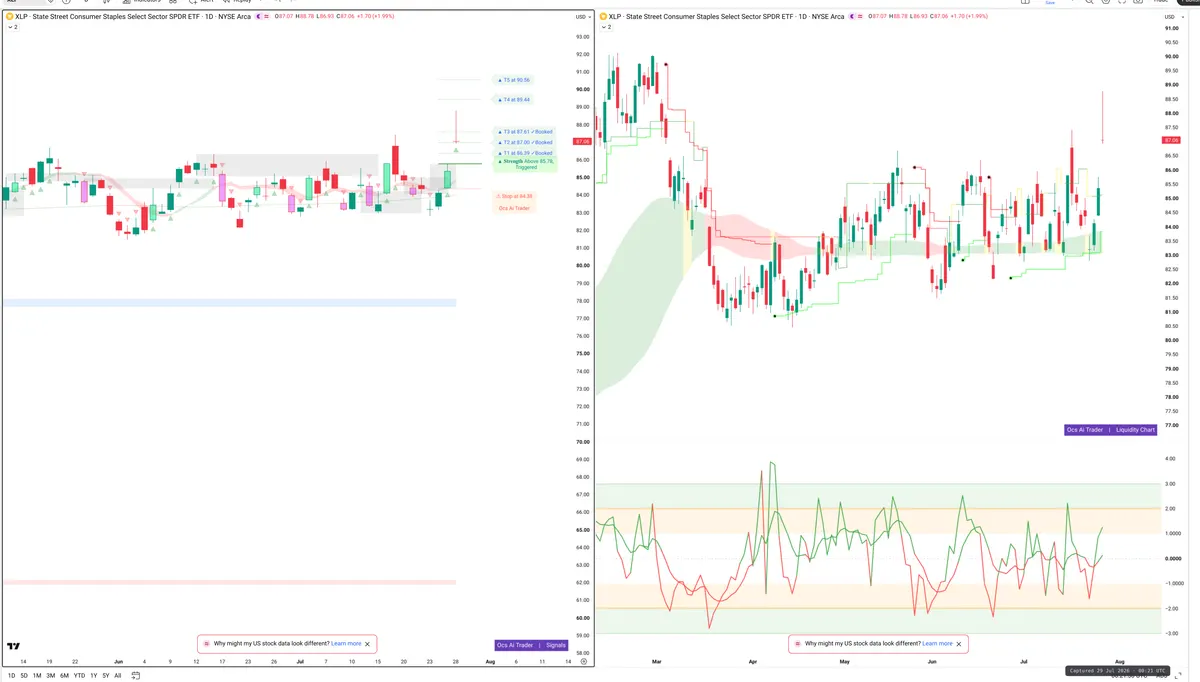
Task: Click the XLP symbol logo in left chart
Action: (10, 17)
